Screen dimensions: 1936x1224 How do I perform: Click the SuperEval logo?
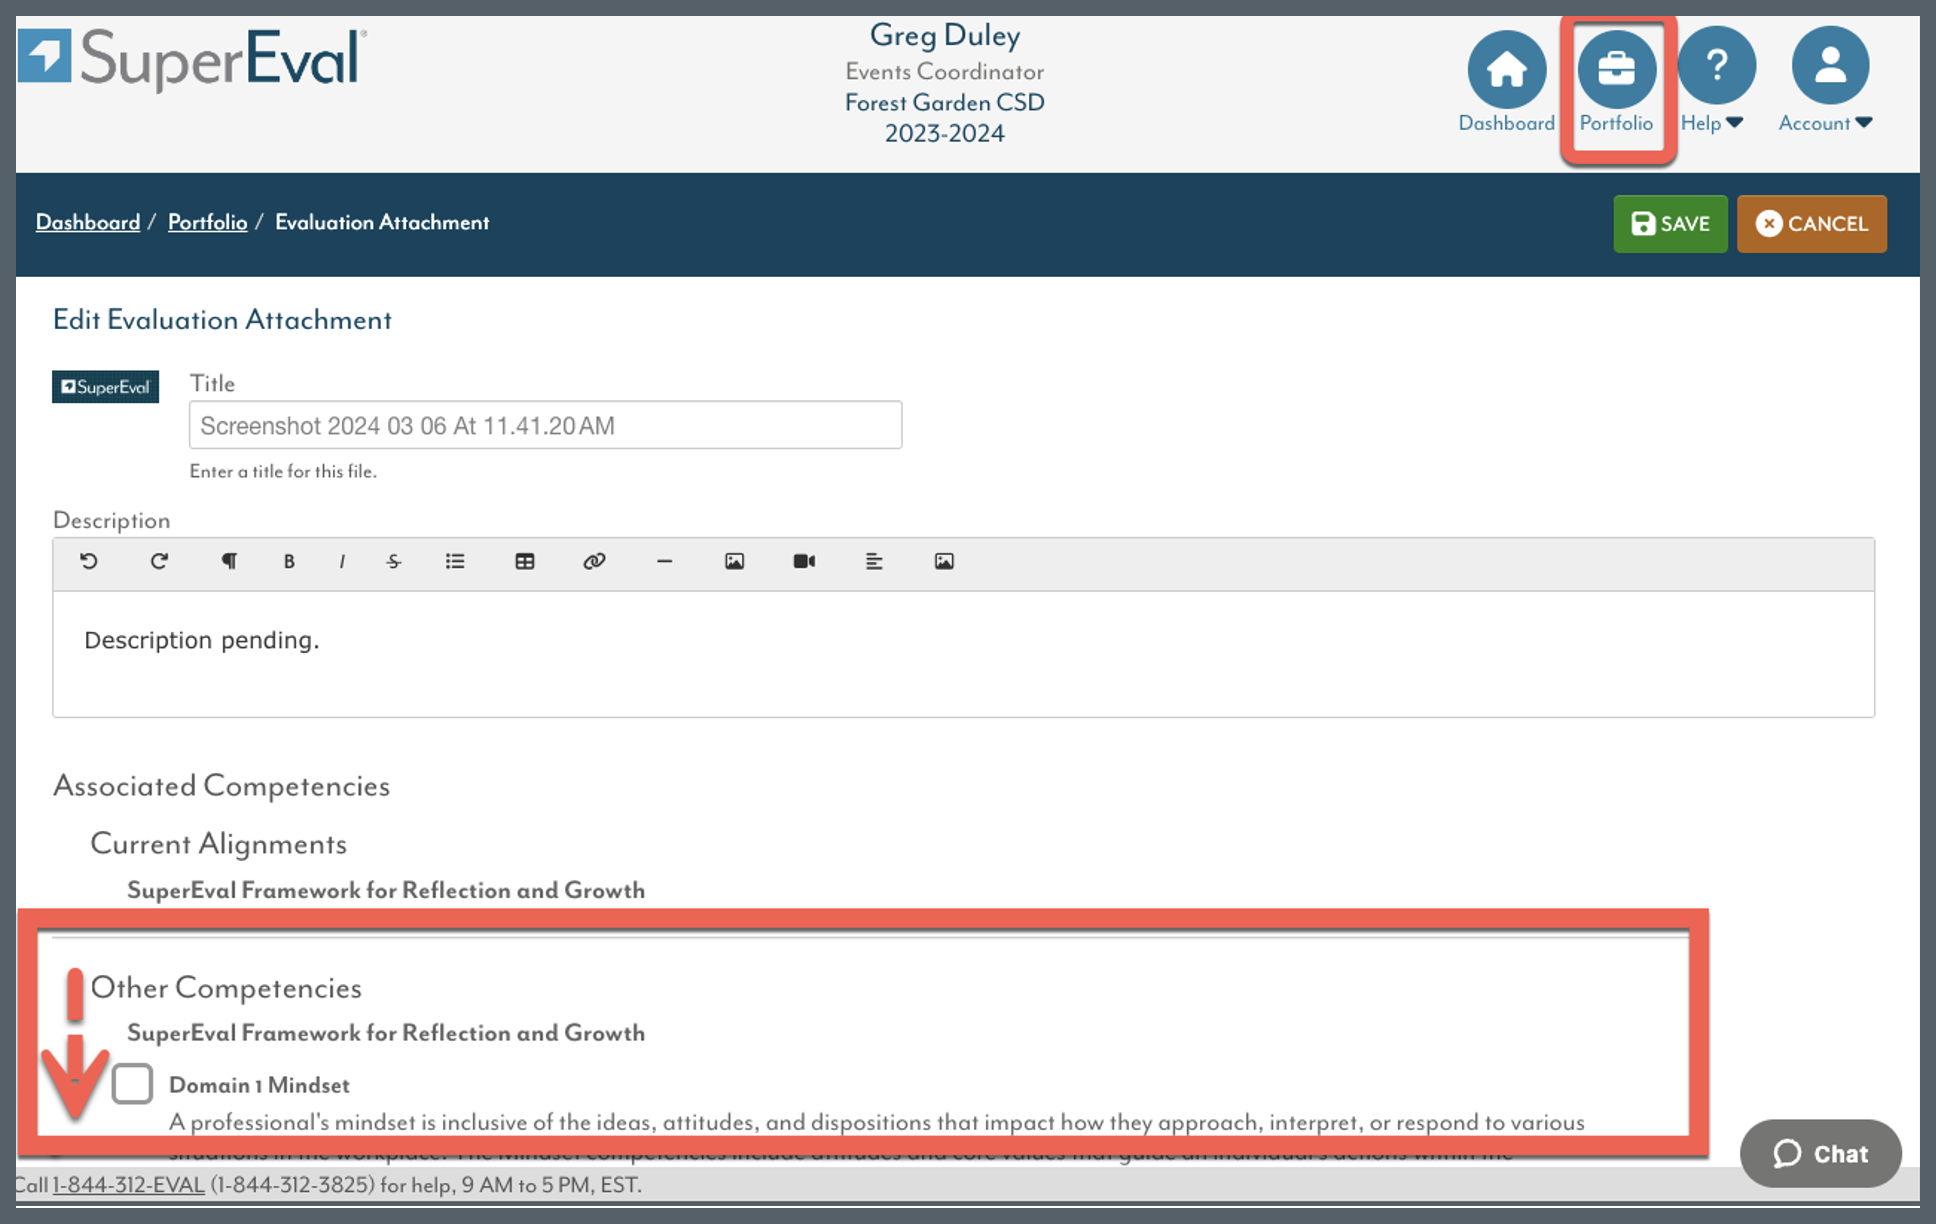193,59
